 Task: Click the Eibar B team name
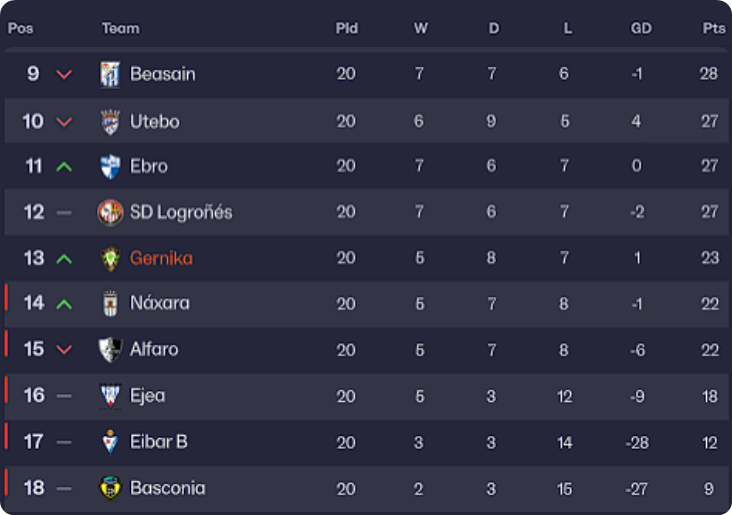pyautogui.click(x=159, y=441)
